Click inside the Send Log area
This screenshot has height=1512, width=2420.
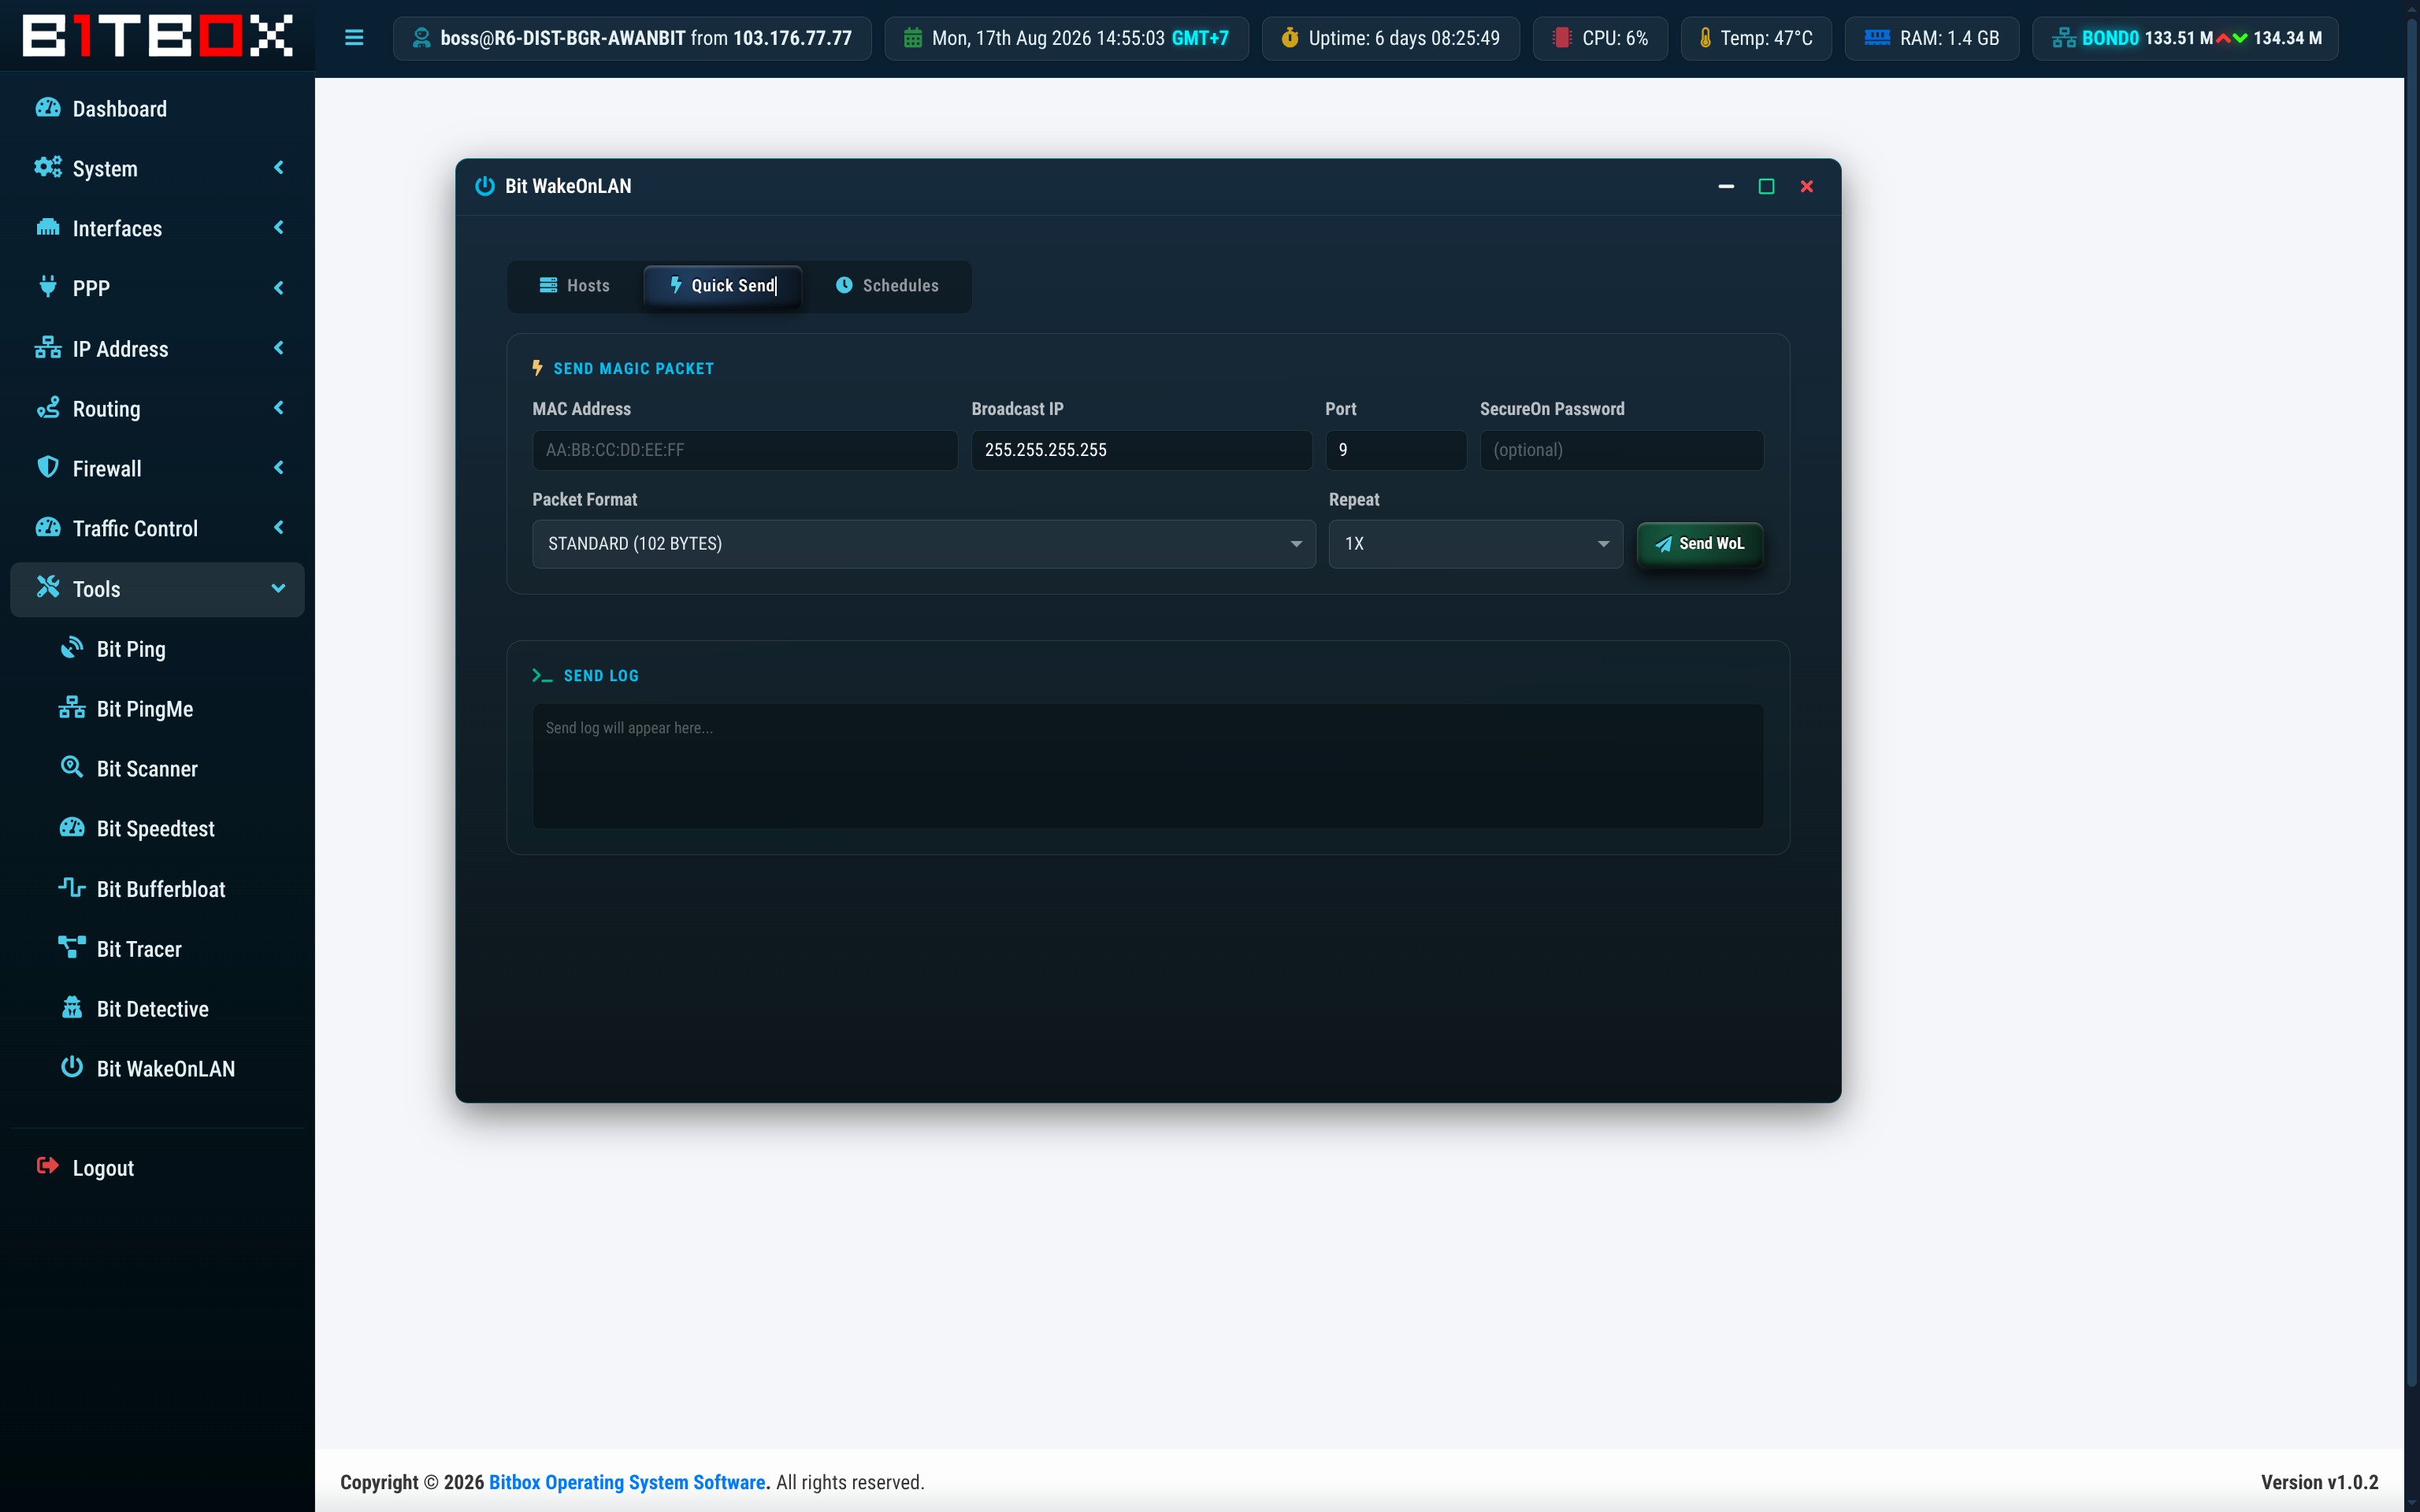pyautogui.click(x=1147, y=766)
